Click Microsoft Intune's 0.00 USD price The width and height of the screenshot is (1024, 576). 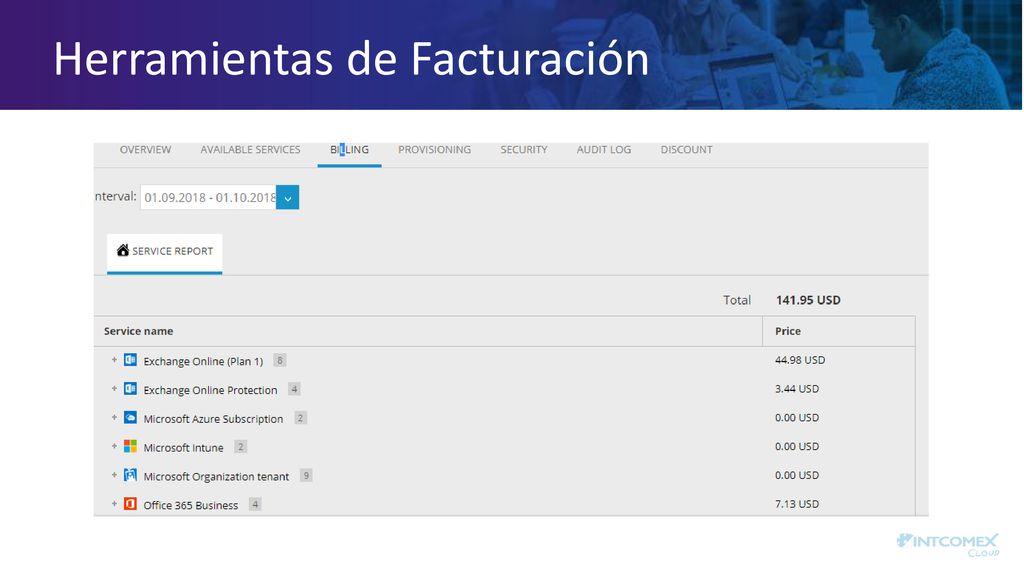click(x=797, y=446)
